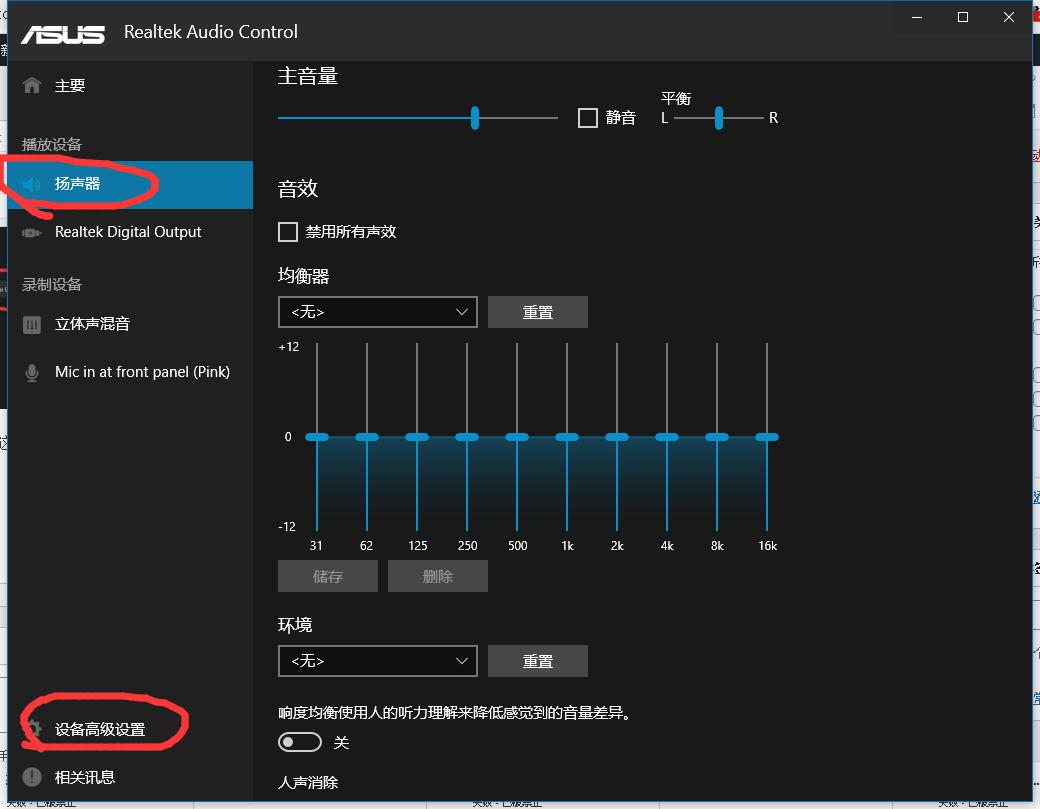Open Mic in at front panel (Pink)
Image resolution: width=1040 pixels, height=809 pixels.
(142, 372)
